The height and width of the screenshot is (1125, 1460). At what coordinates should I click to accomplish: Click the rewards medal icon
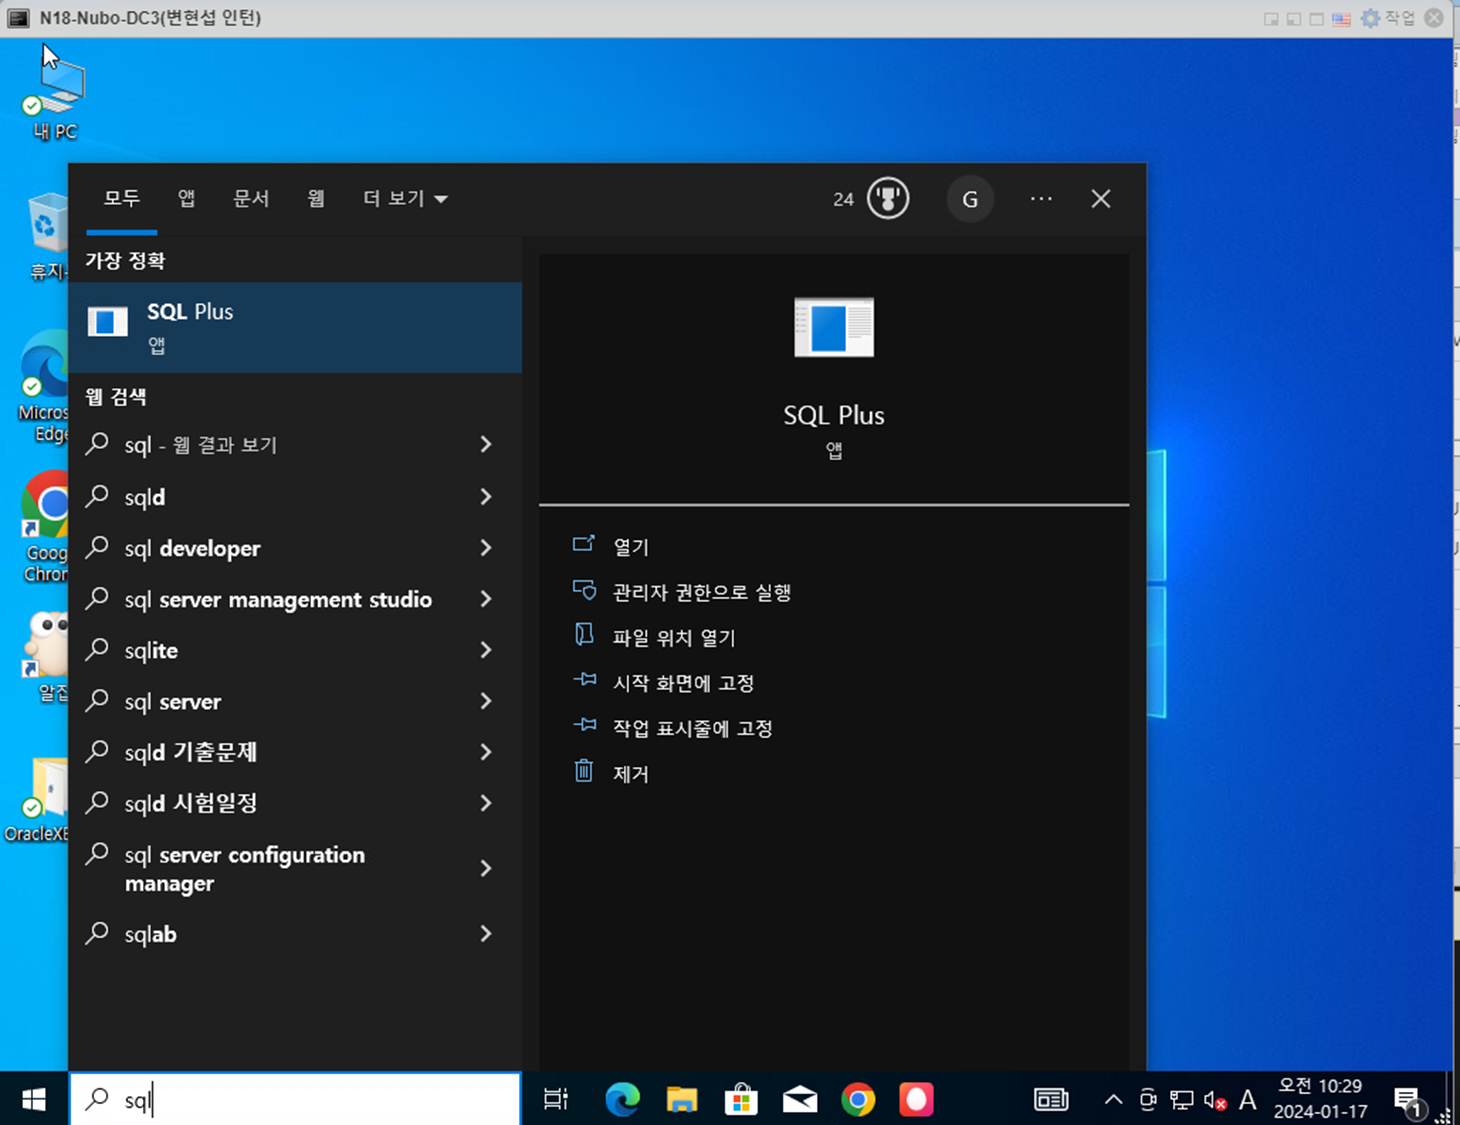point(888,198)
